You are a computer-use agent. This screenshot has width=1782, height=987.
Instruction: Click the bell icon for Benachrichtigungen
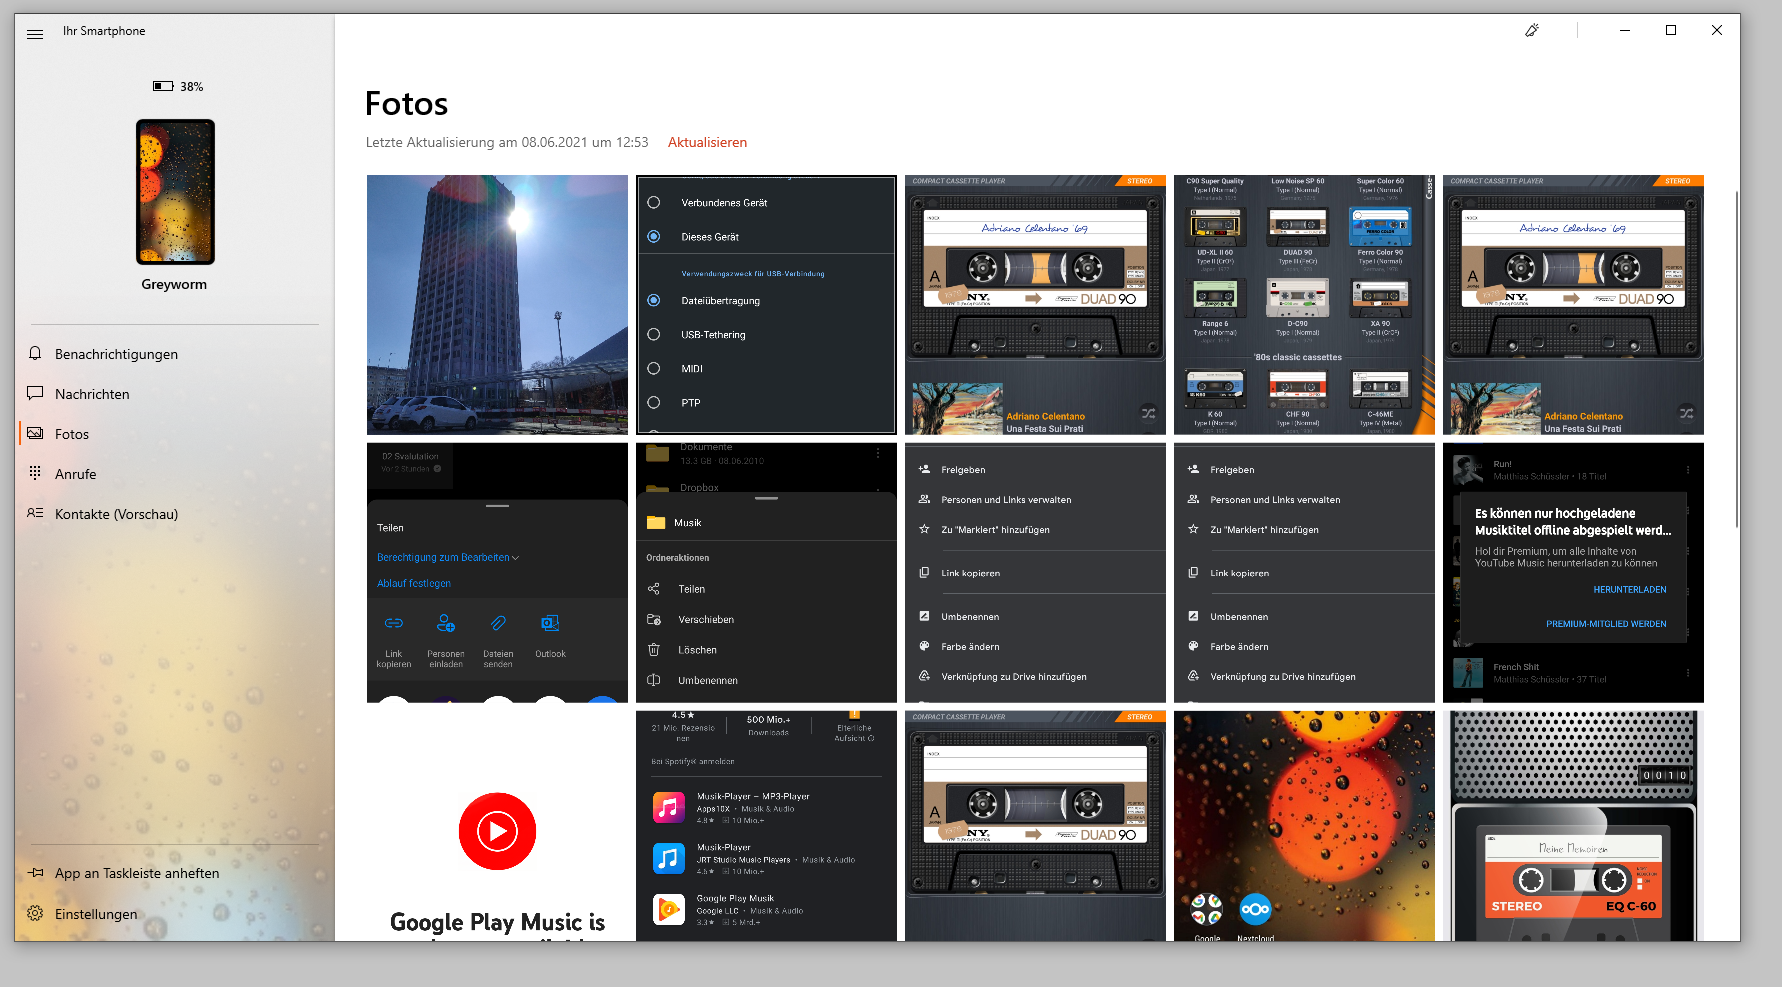tap(35, 354)
